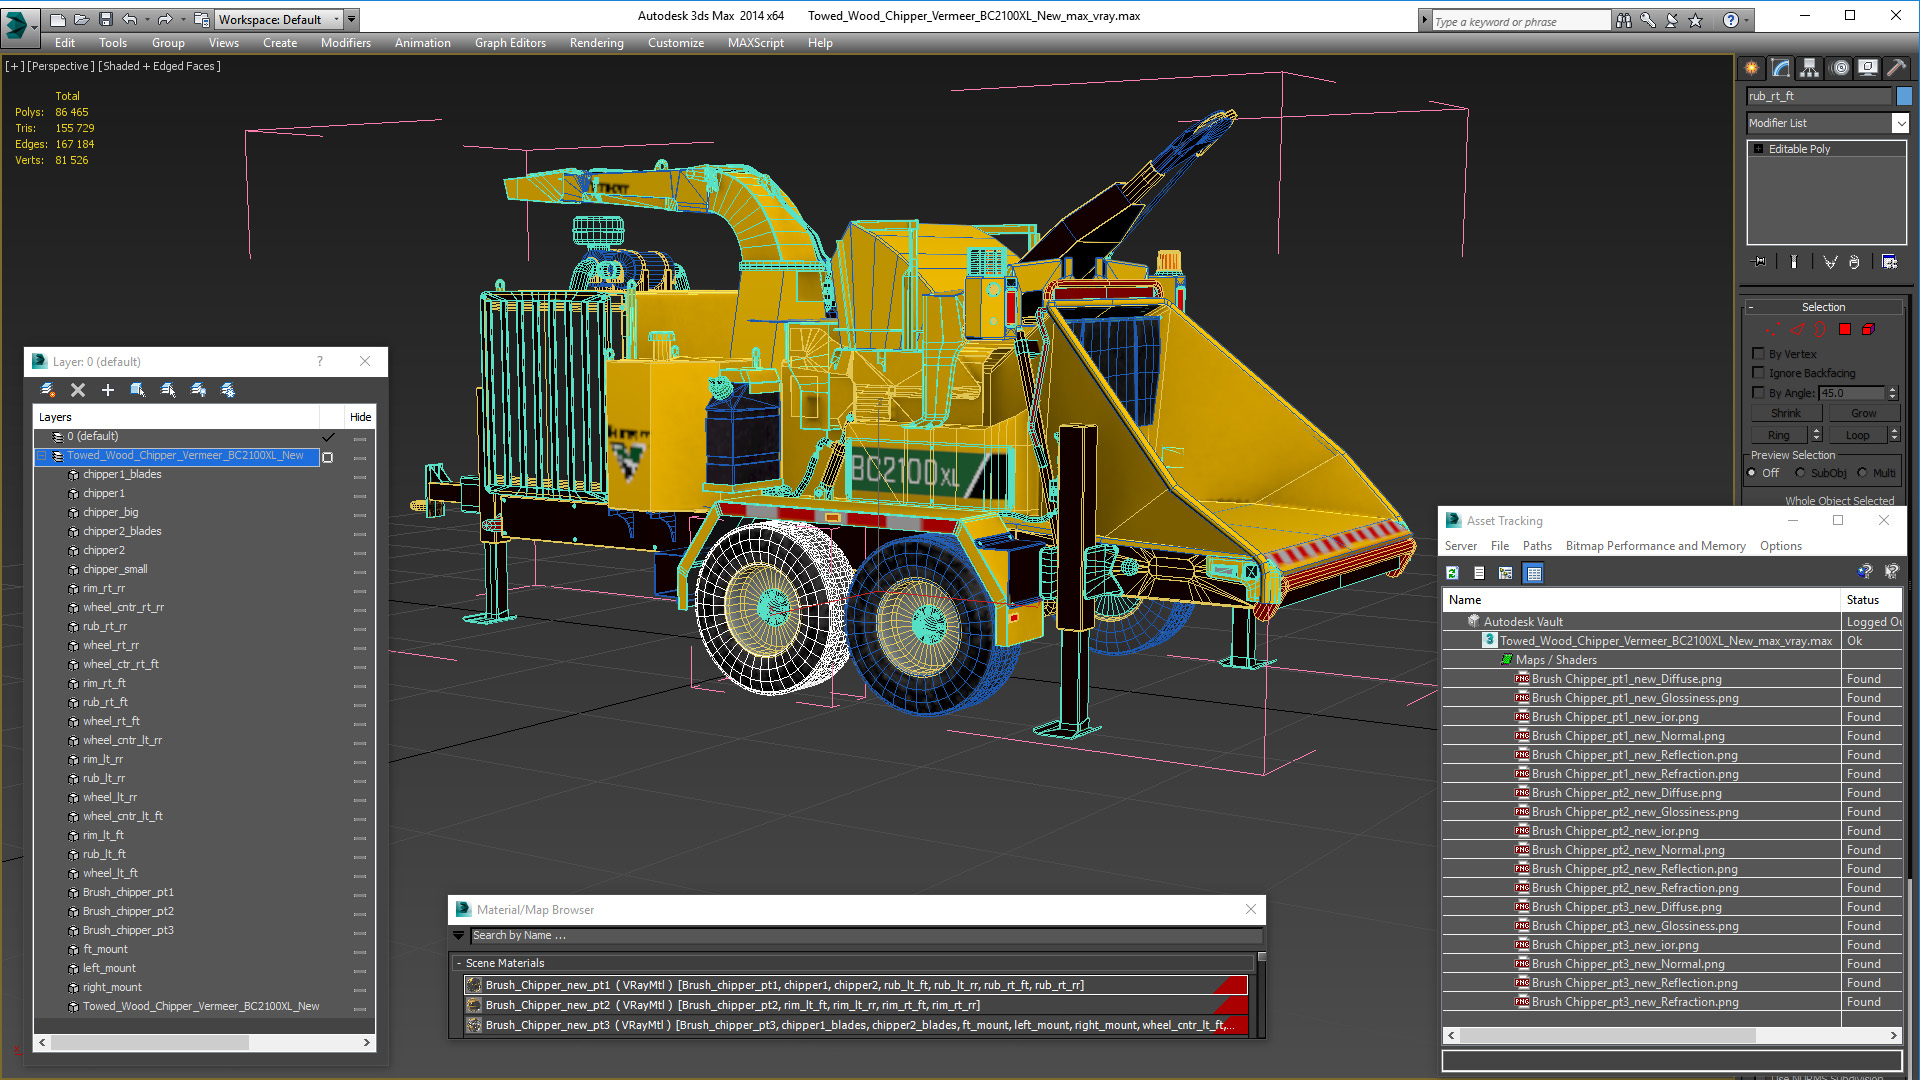This screenshot has width=1920, height=1080.
Task: Open the Utilities hammer panel tab
Action: coord(1896,68)
